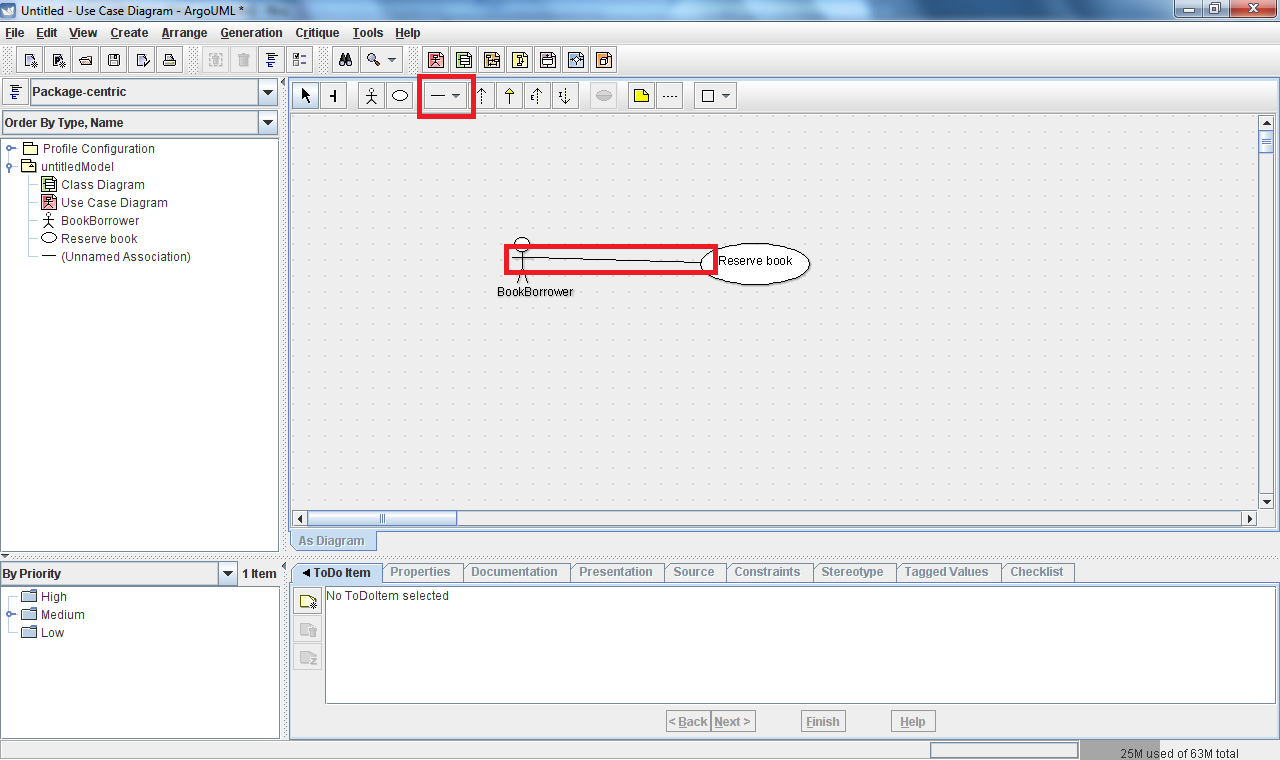
Task: Click the Help button in ToDo pane
Action: coord(912,721)
